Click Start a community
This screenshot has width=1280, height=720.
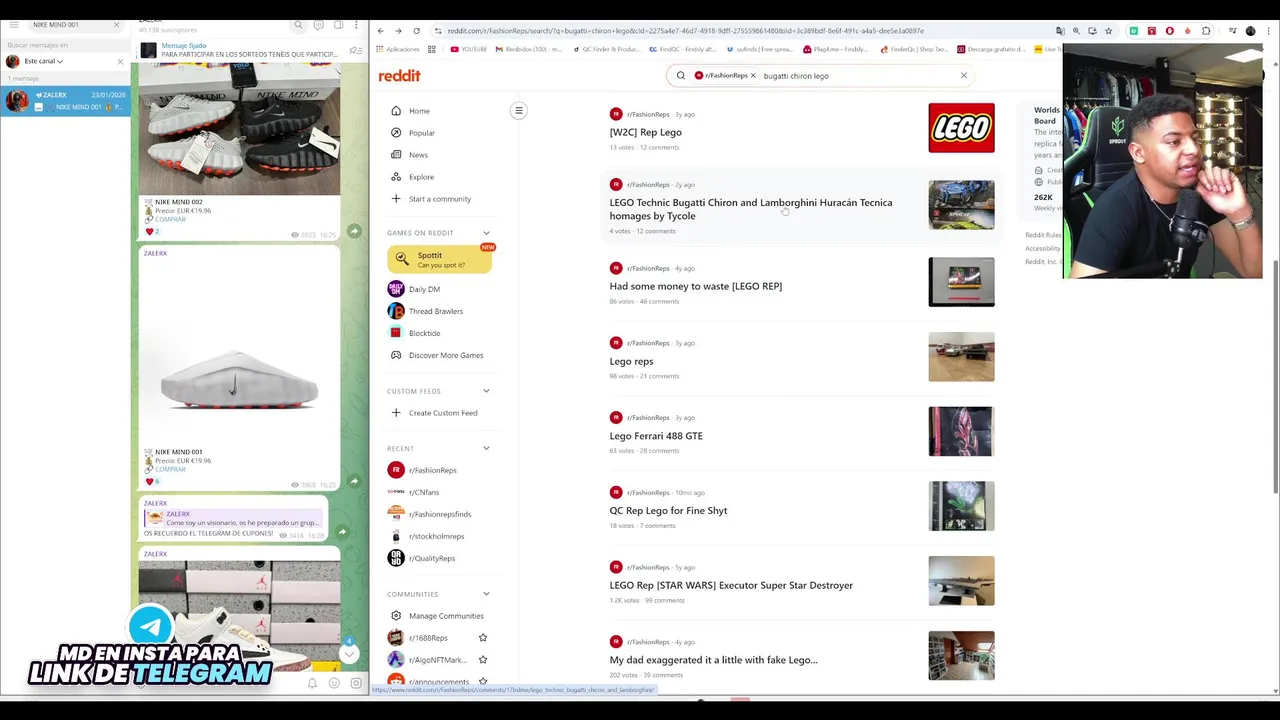pyautogui.click(x=438, y=199)
